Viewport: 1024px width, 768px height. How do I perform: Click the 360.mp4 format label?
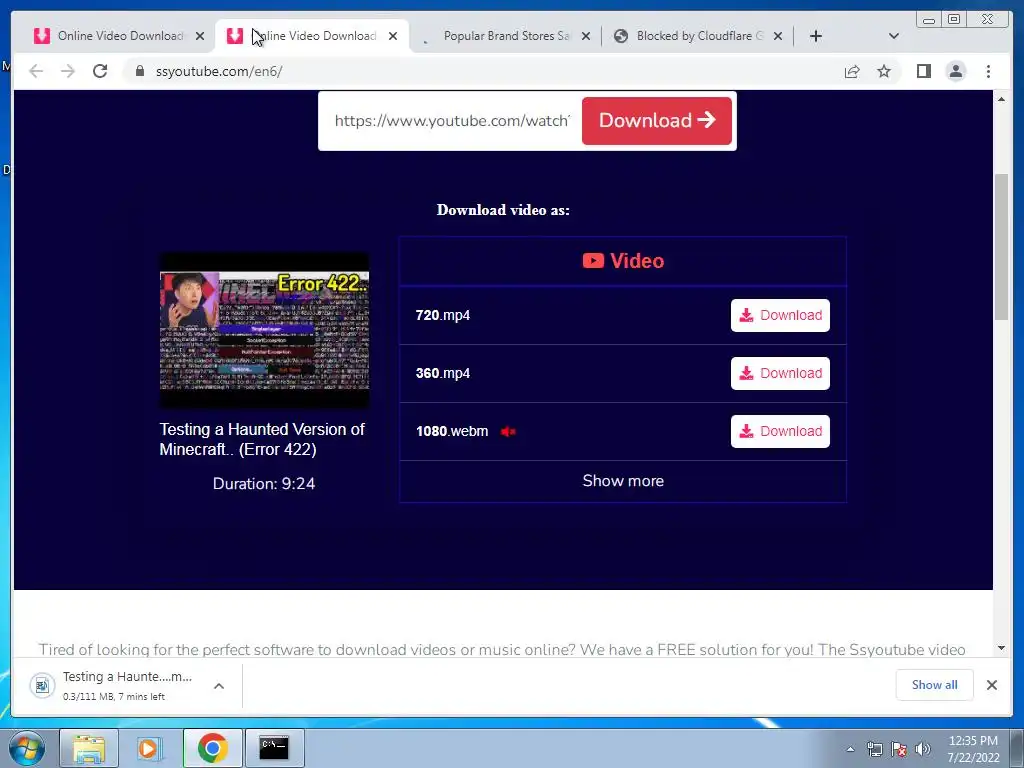pos(443,374)
